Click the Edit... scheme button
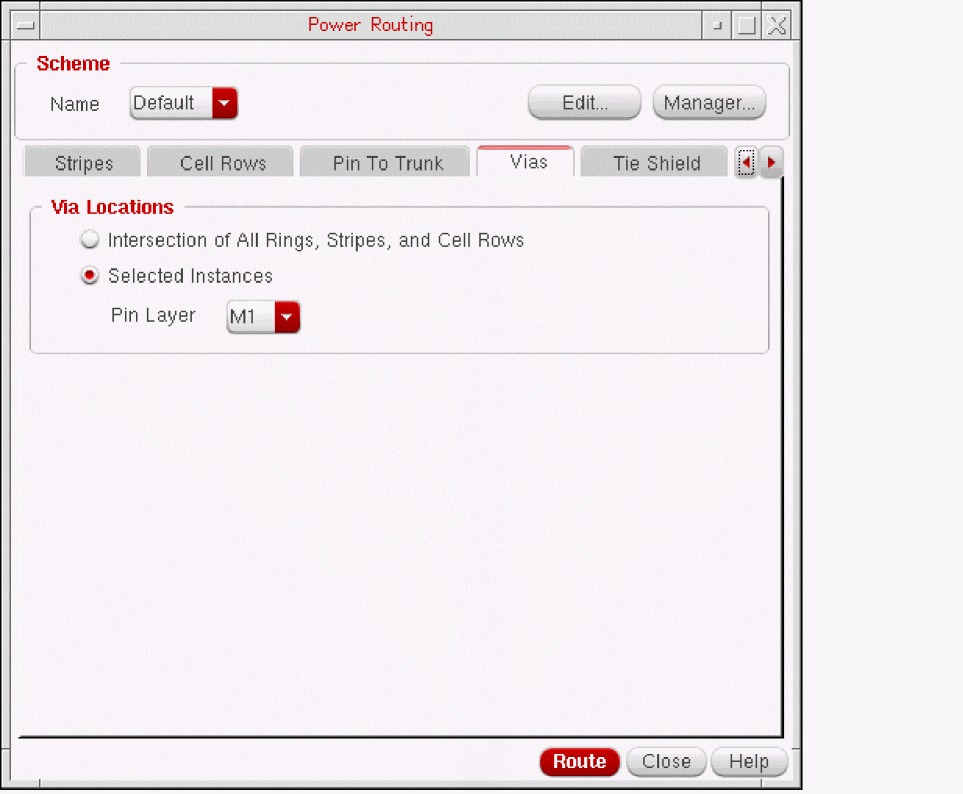Viewport: 963px width, 794px height. point(585,103)
